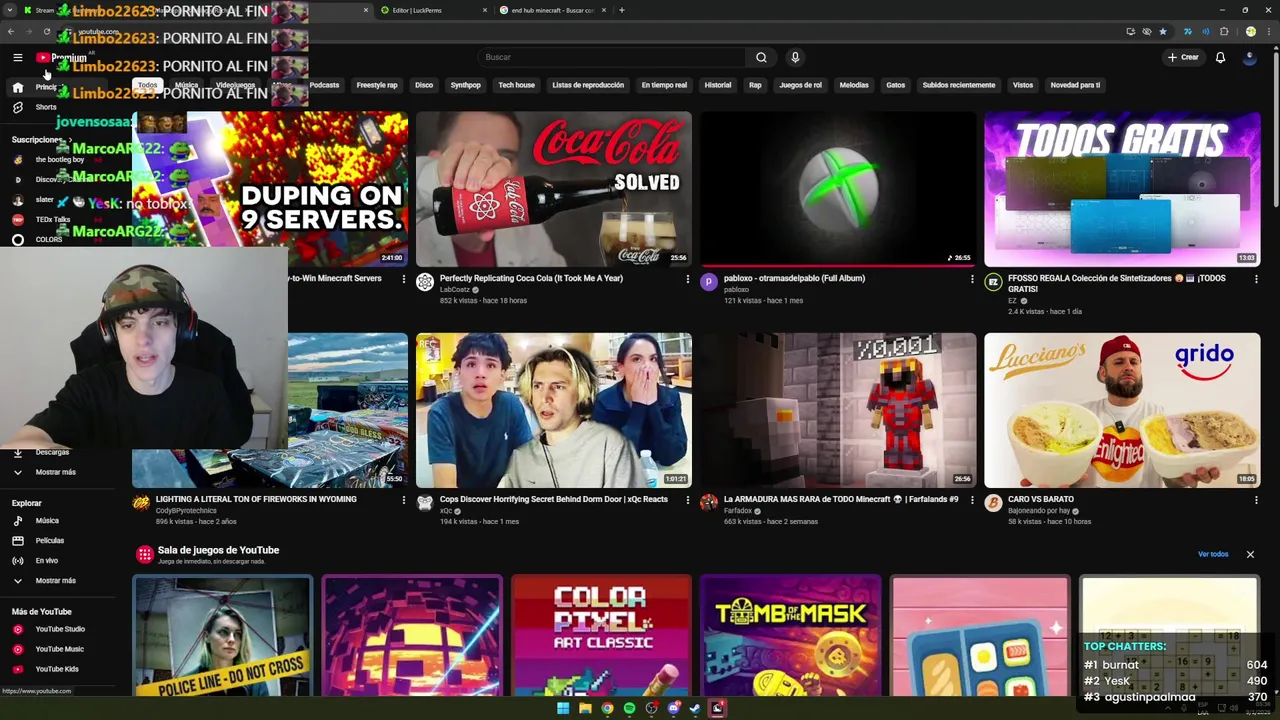Open a new browser tab
The height and width of the screenshot is (720, 1280).
(622, 10)
